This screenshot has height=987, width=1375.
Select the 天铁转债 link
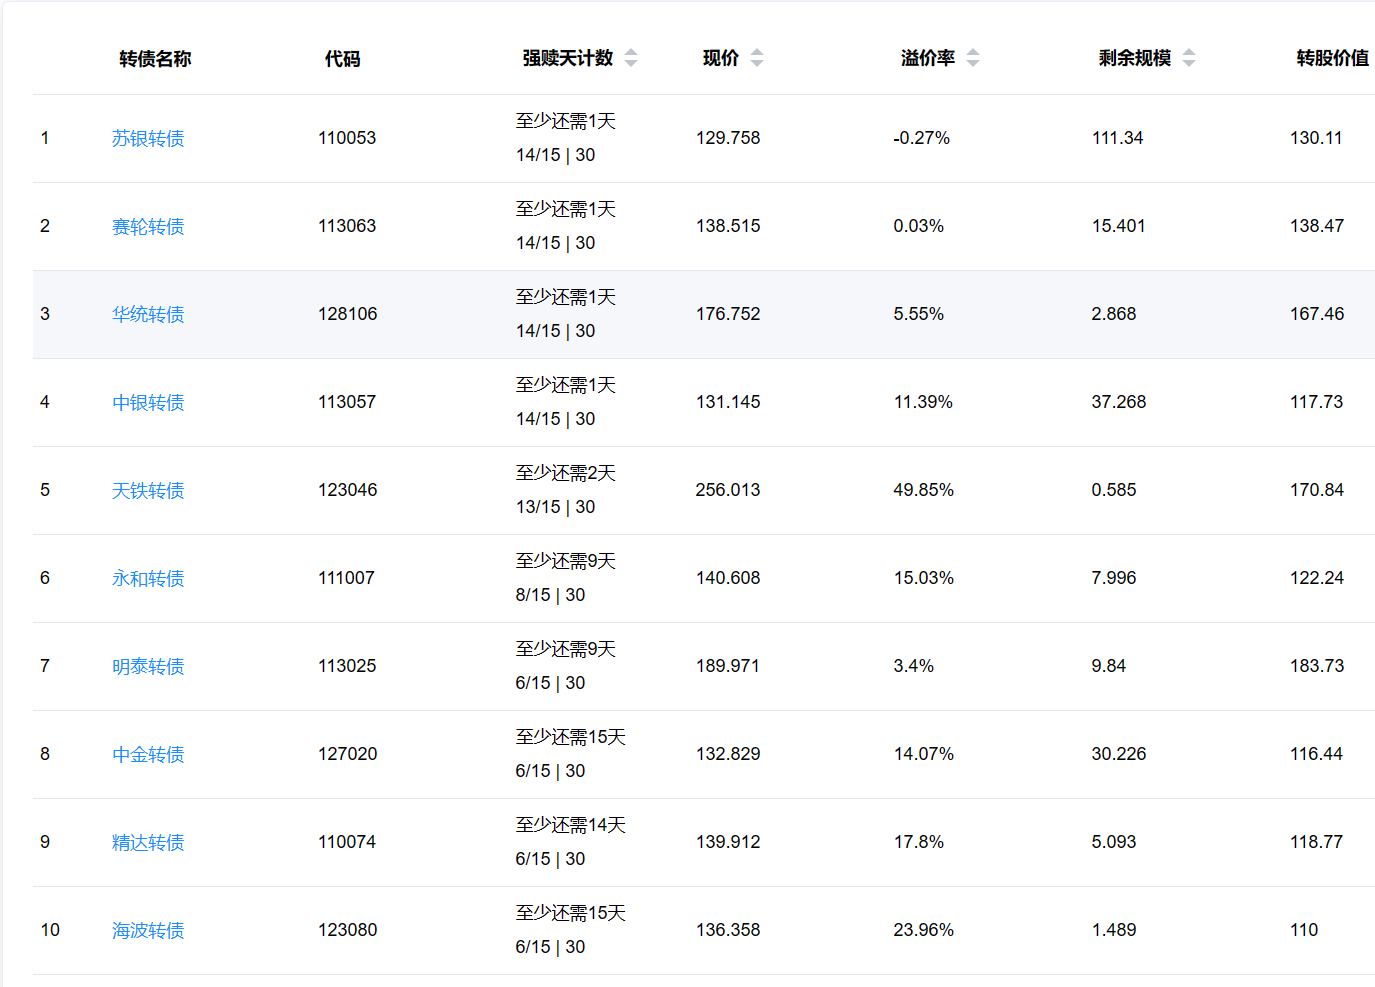(x=148, y=490)
